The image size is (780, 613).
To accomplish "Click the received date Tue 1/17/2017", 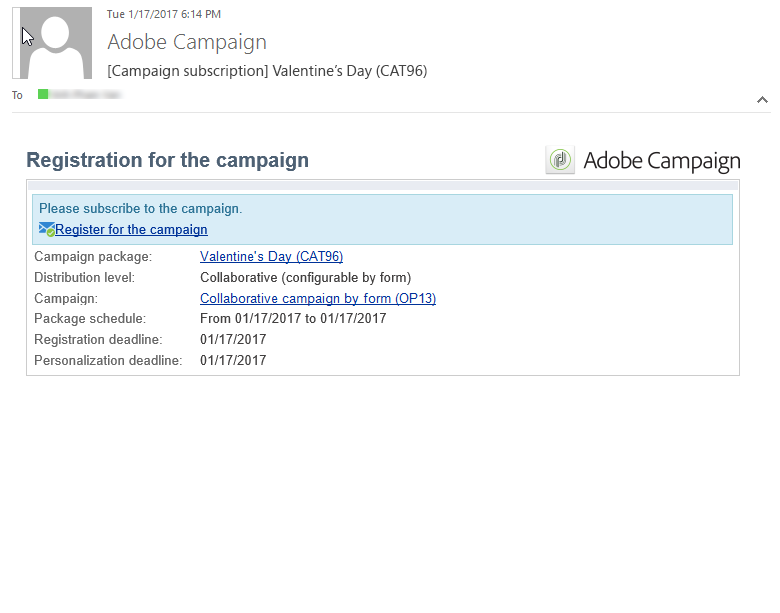I will (x=164, y=14).
